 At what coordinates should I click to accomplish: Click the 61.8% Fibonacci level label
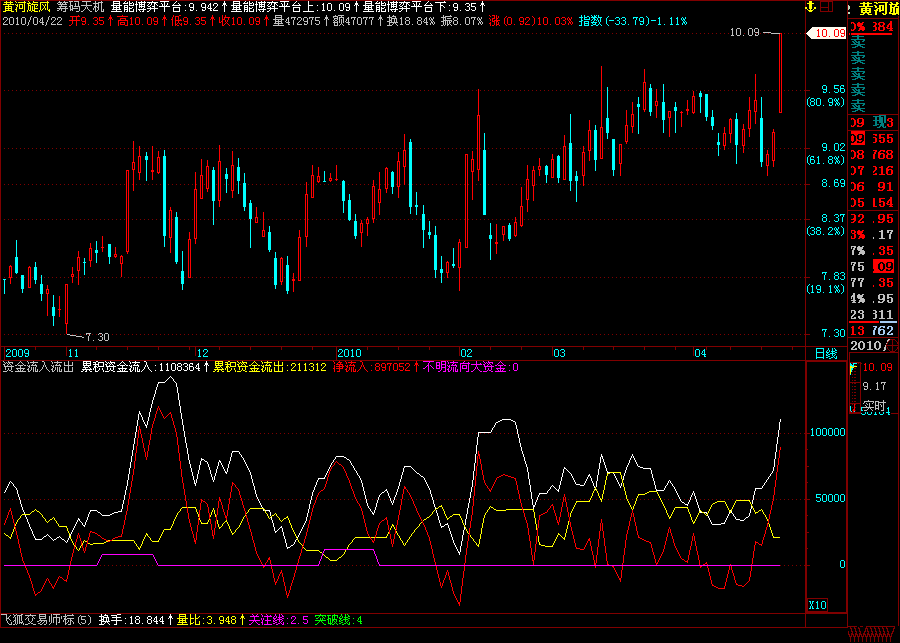coord(826,160)
